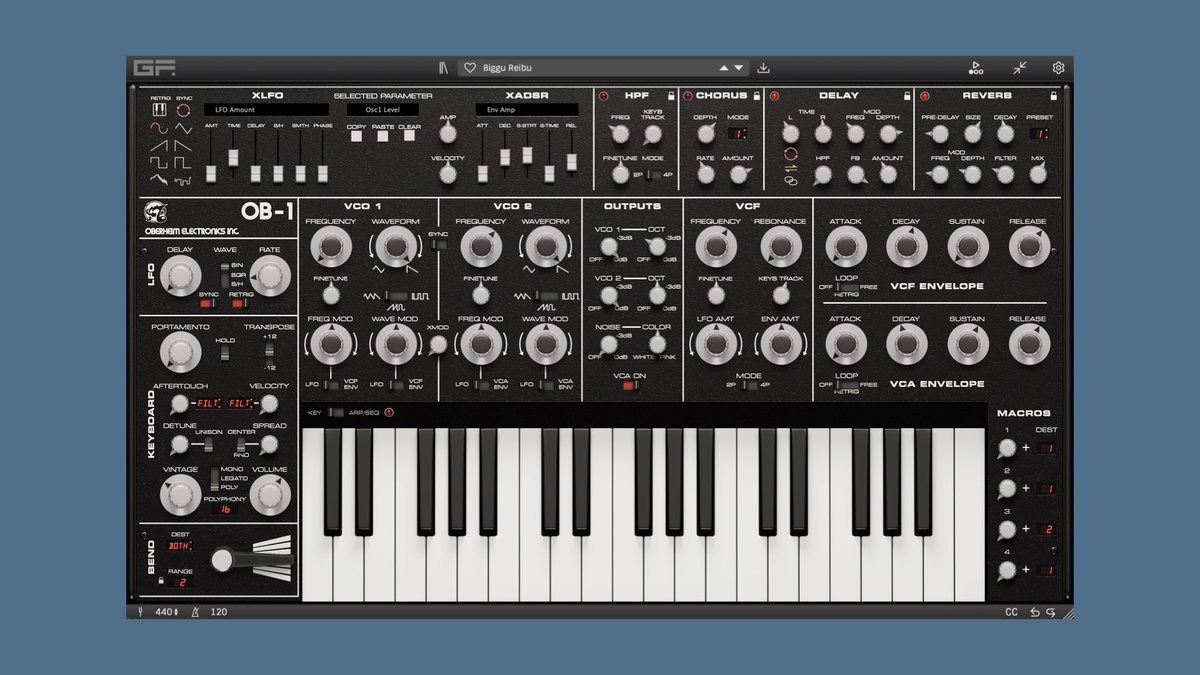Toggle the Reverb power LED
Image resolution: width=1200 pixels, height=675 pixels.
[924, 96]
